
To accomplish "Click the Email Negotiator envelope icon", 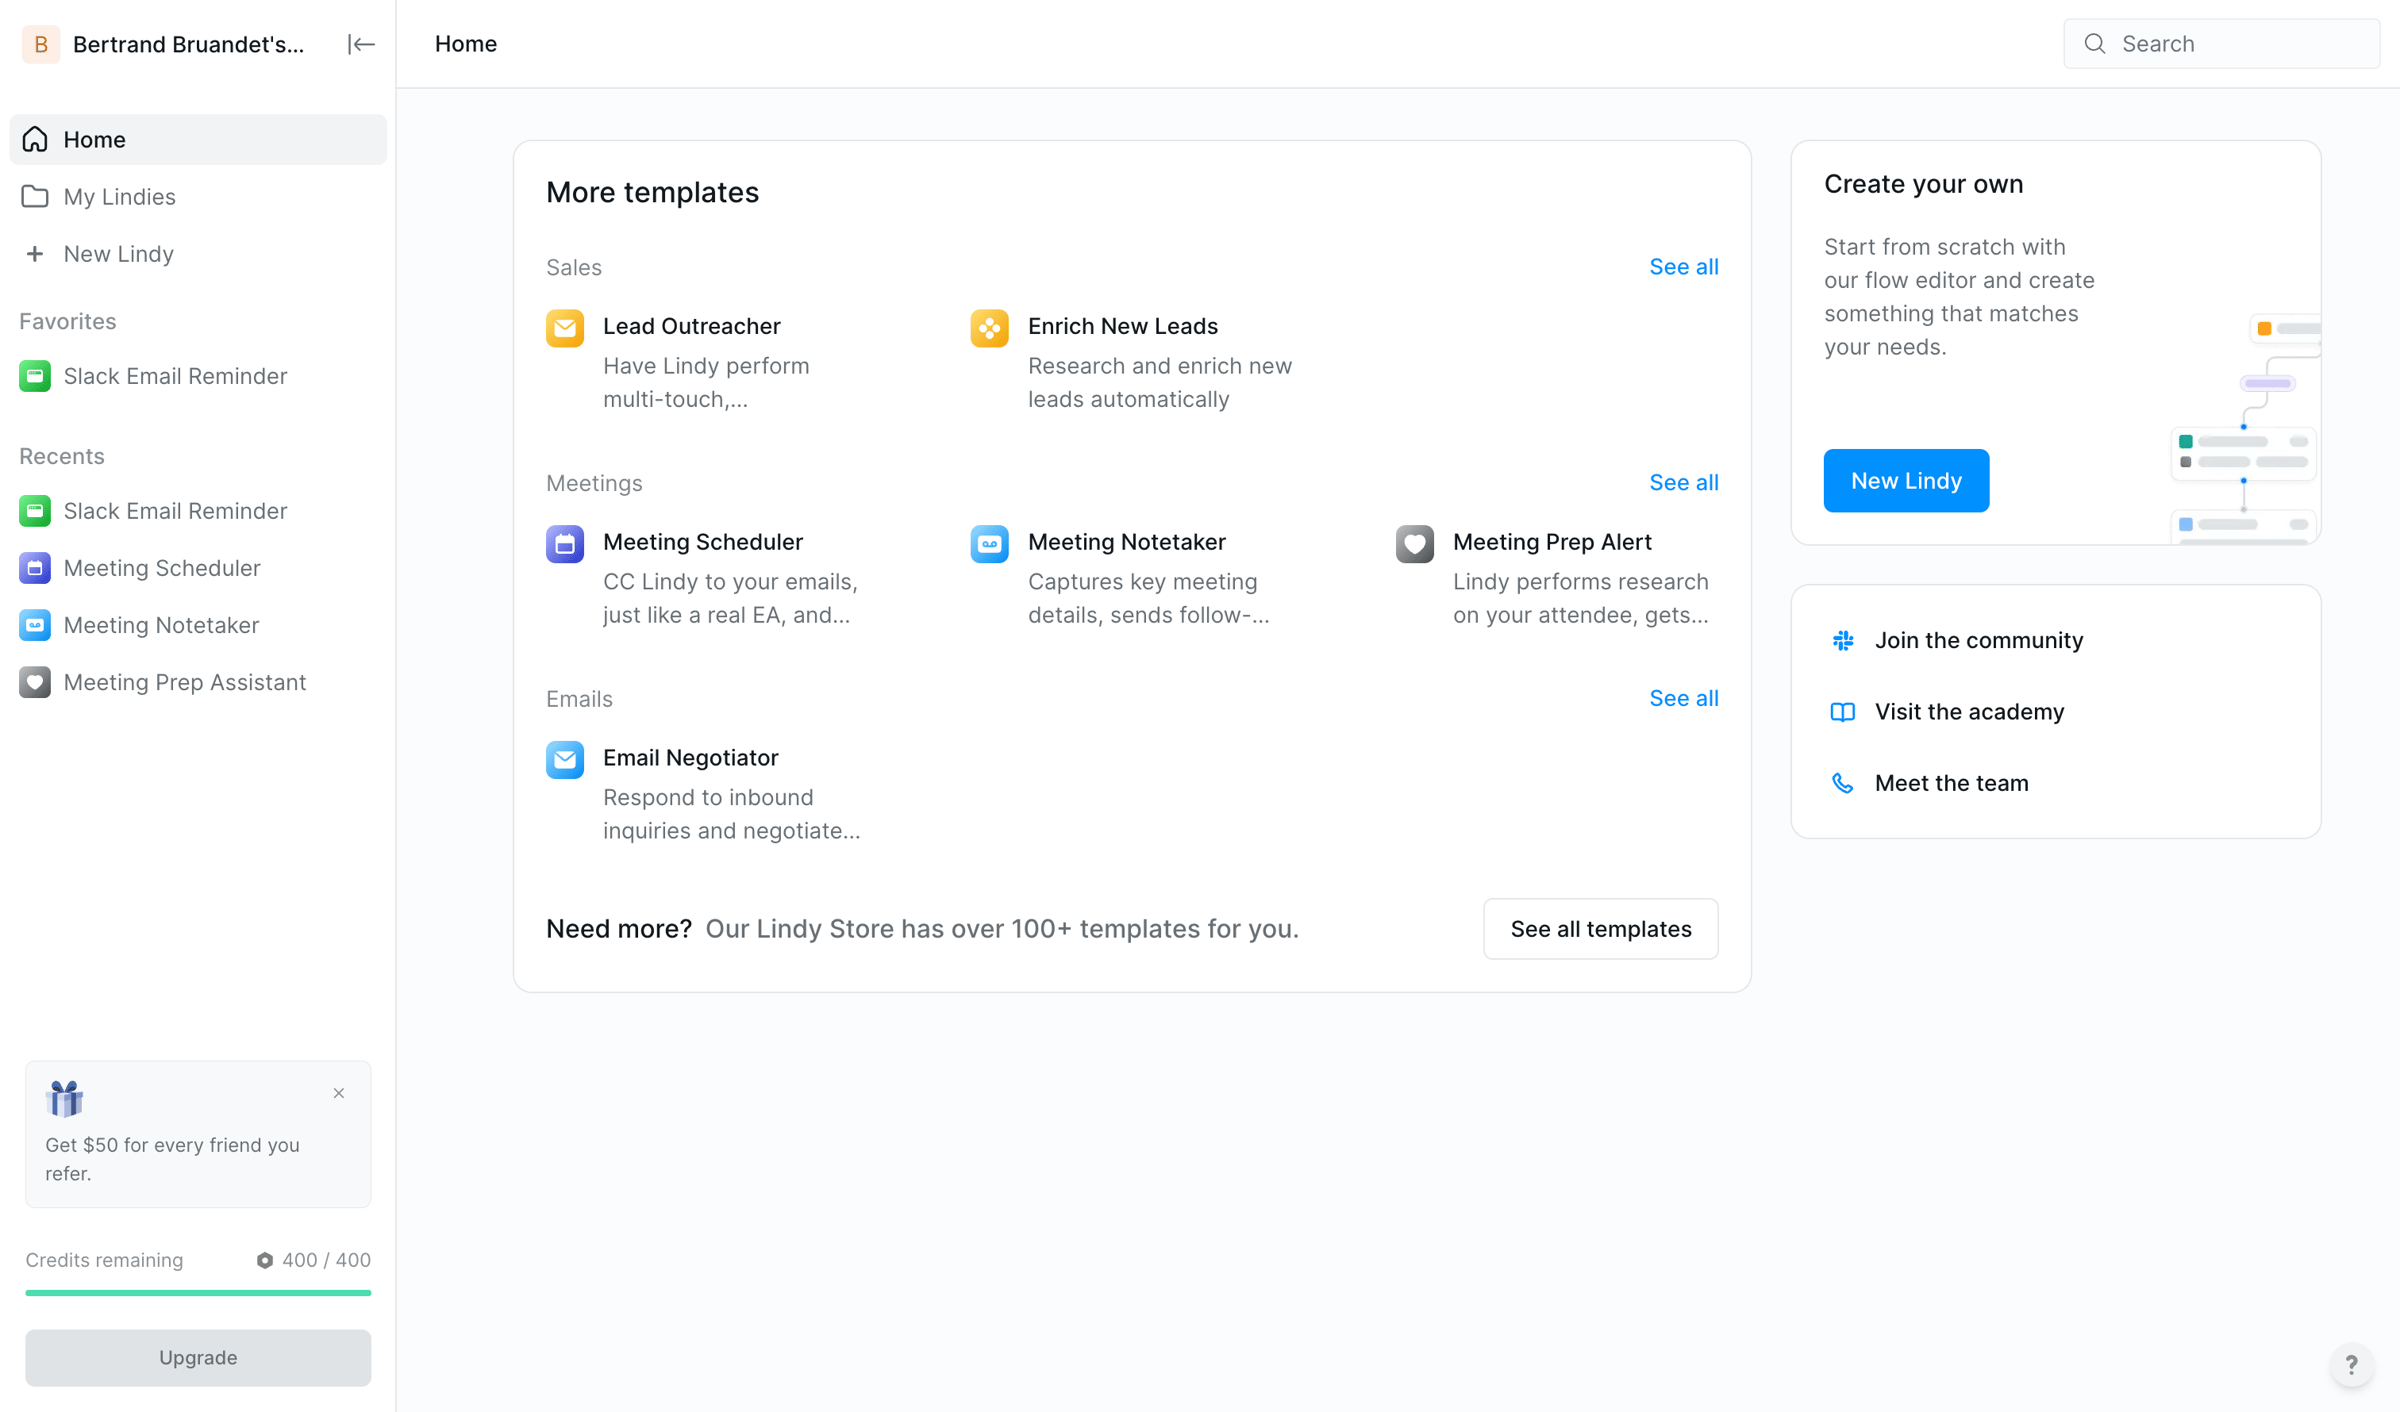I will [565, 760].
